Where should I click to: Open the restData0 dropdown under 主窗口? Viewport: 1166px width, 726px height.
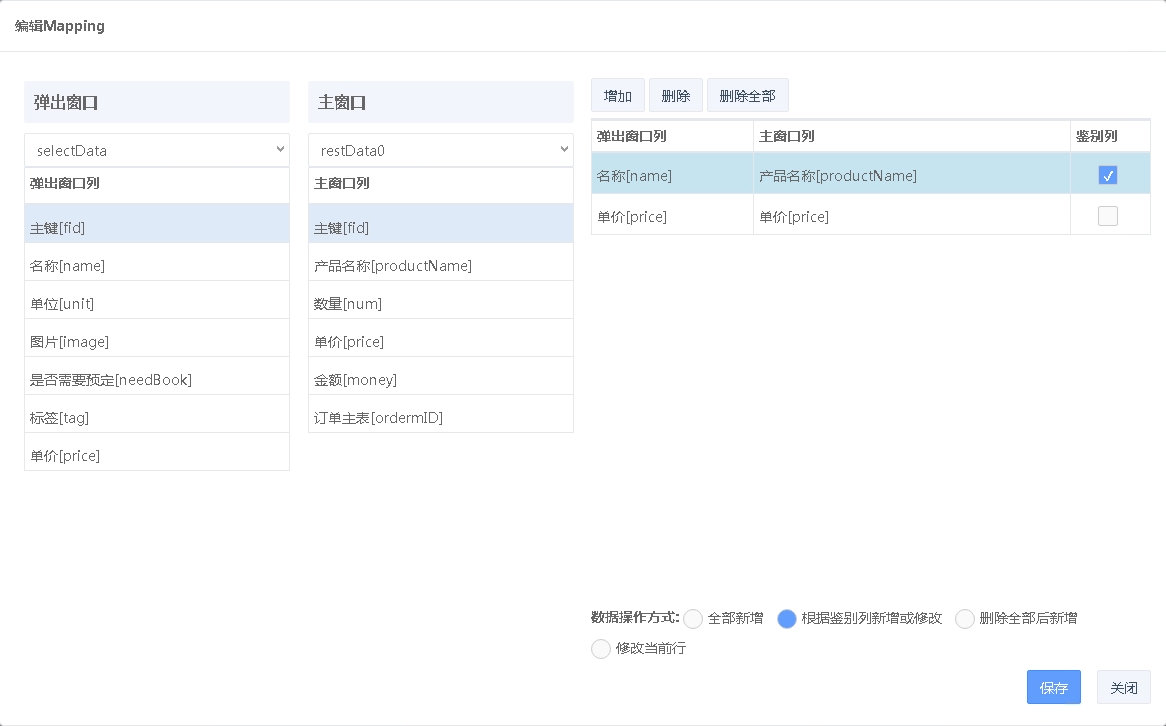click(x=441, y=150)
